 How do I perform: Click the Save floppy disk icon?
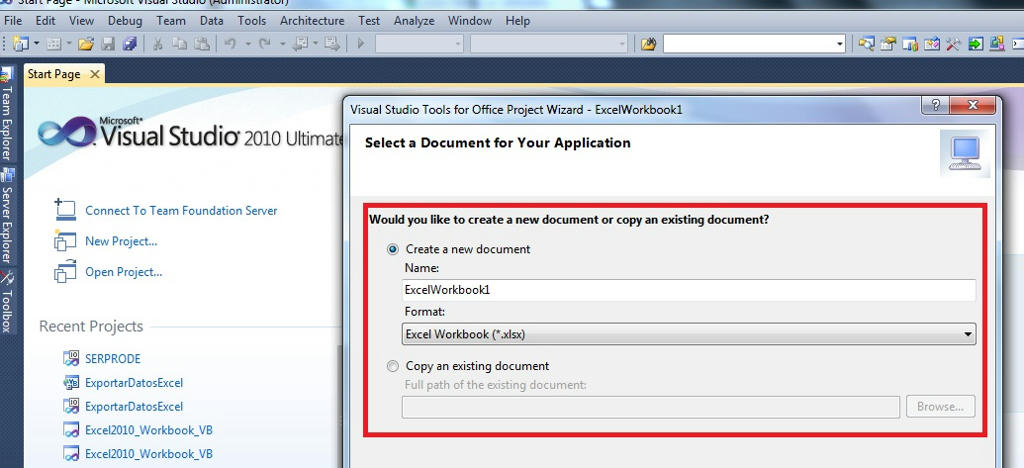click(108, 44)
